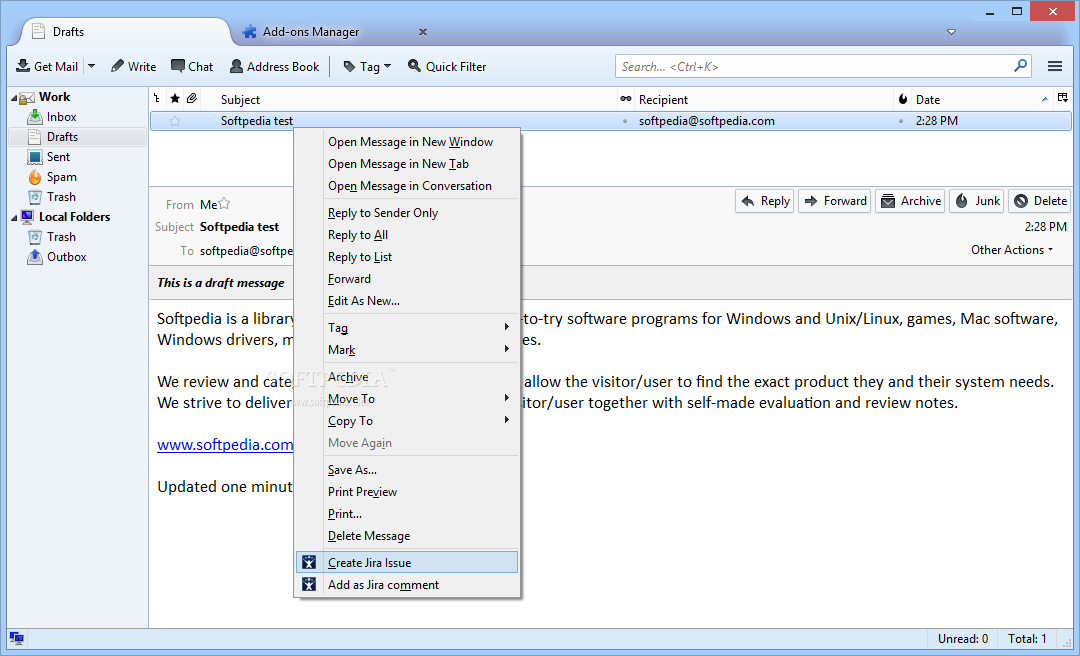
Task: Choose Open Message in Conversation
Action: coord(408,186)
